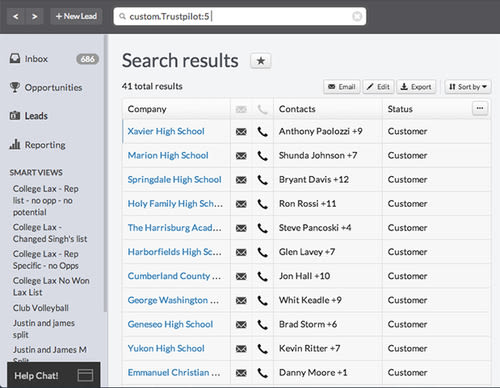The image size is (500, 388).
Task: Click email icon for Marion High School
Action: click(x=241, y=156)
